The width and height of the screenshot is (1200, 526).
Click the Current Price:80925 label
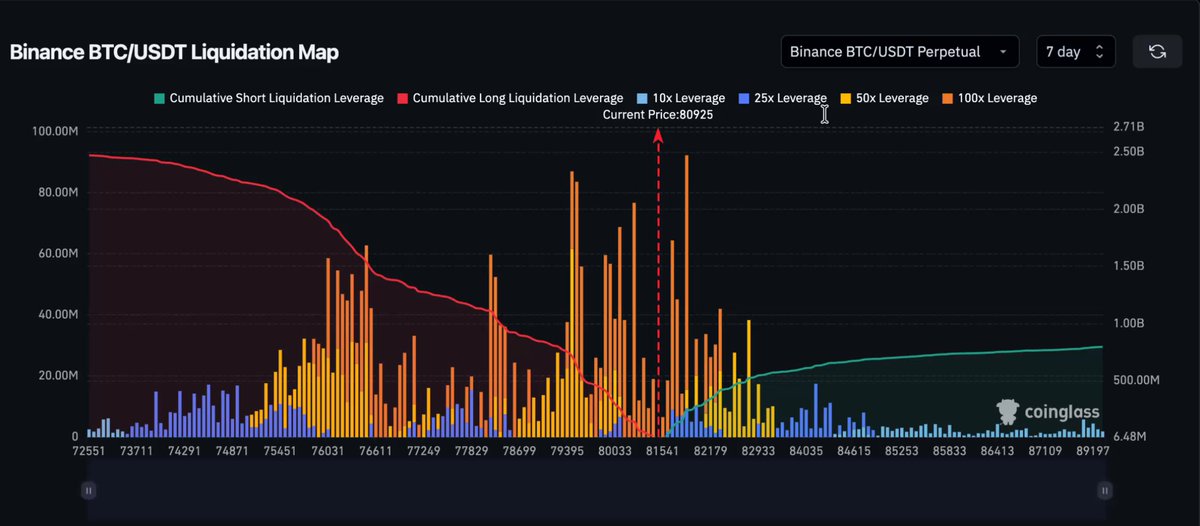tap(658, 115)
